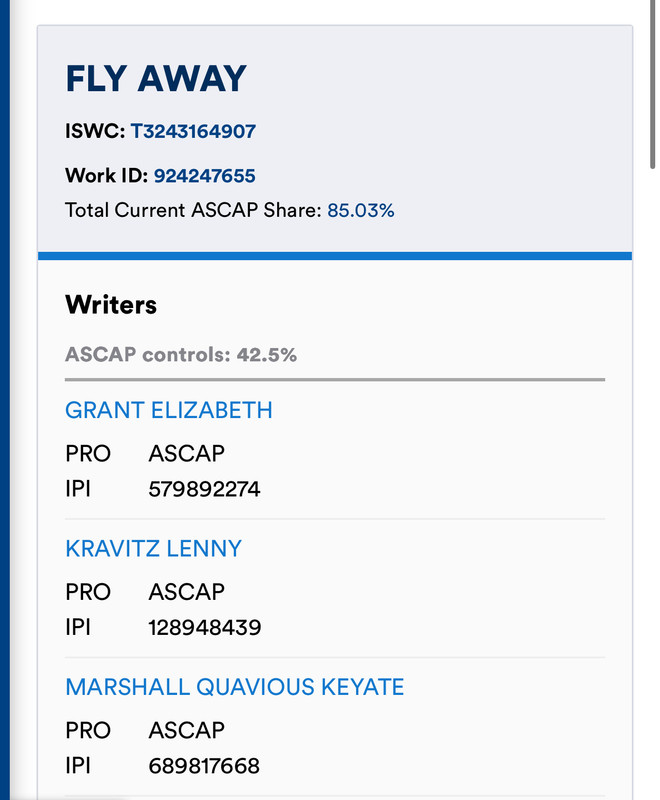
Task: Click the ASCAP PRO value under Grant Elizabeth
Action: (187, 454)
